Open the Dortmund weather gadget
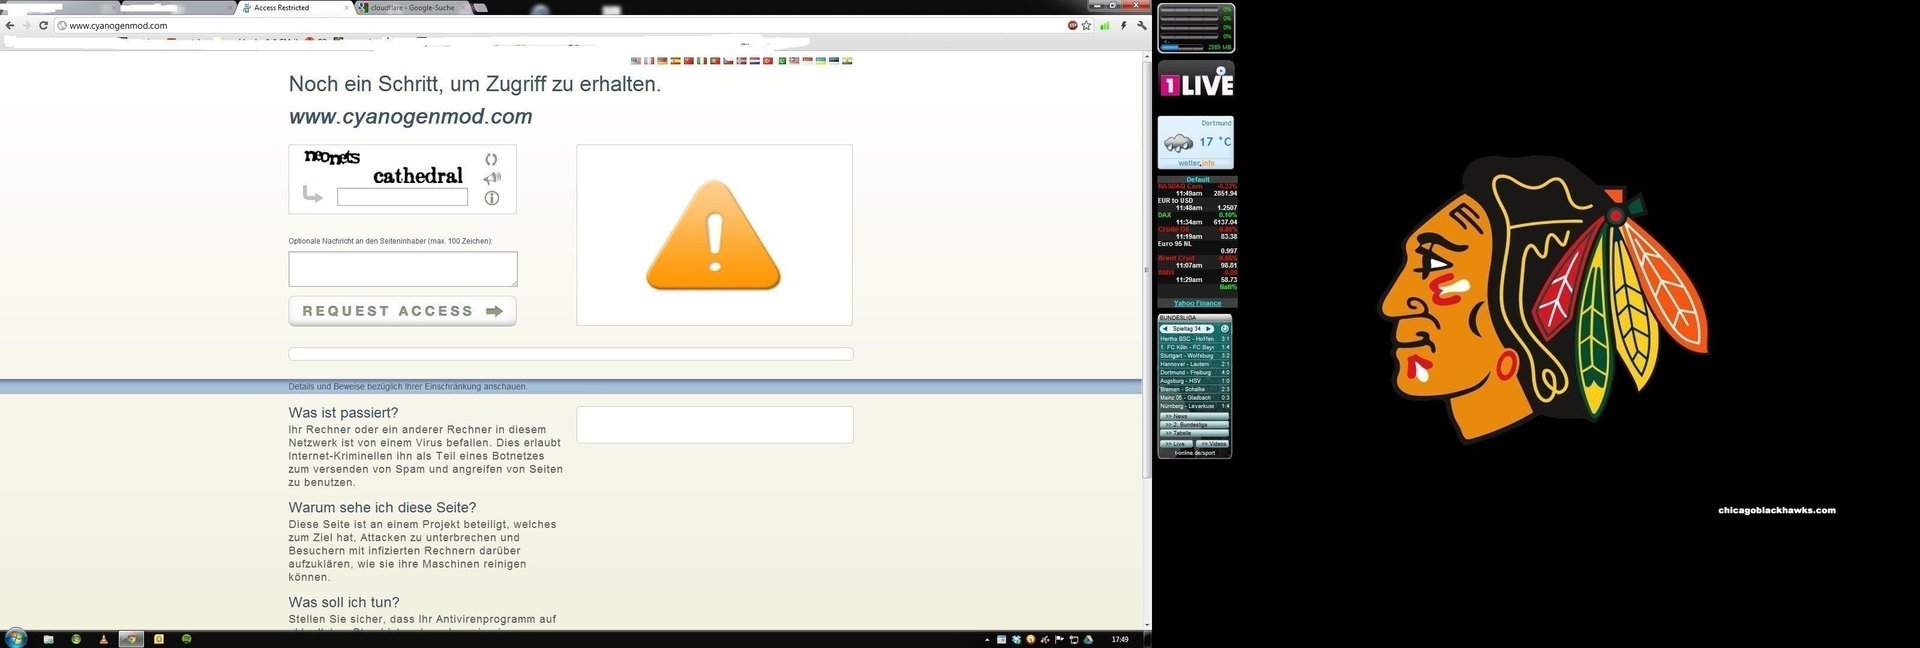Image resolution: width=1920 pixels, height=648 pixels. coord(1196,142)
